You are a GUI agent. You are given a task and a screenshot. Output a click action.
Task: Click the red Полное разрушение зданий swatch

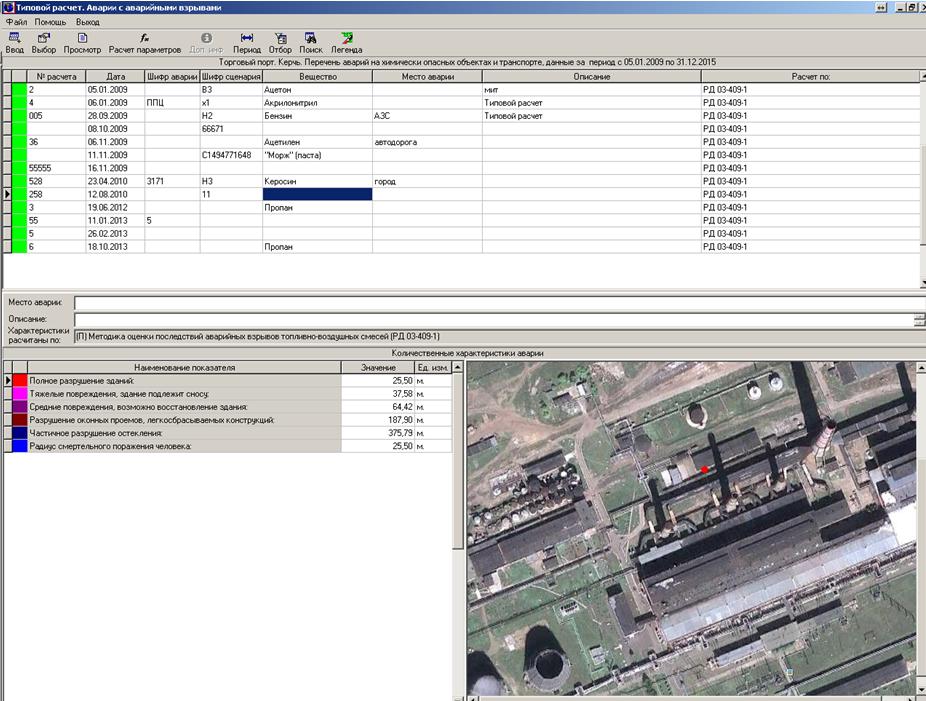[20, 381]
